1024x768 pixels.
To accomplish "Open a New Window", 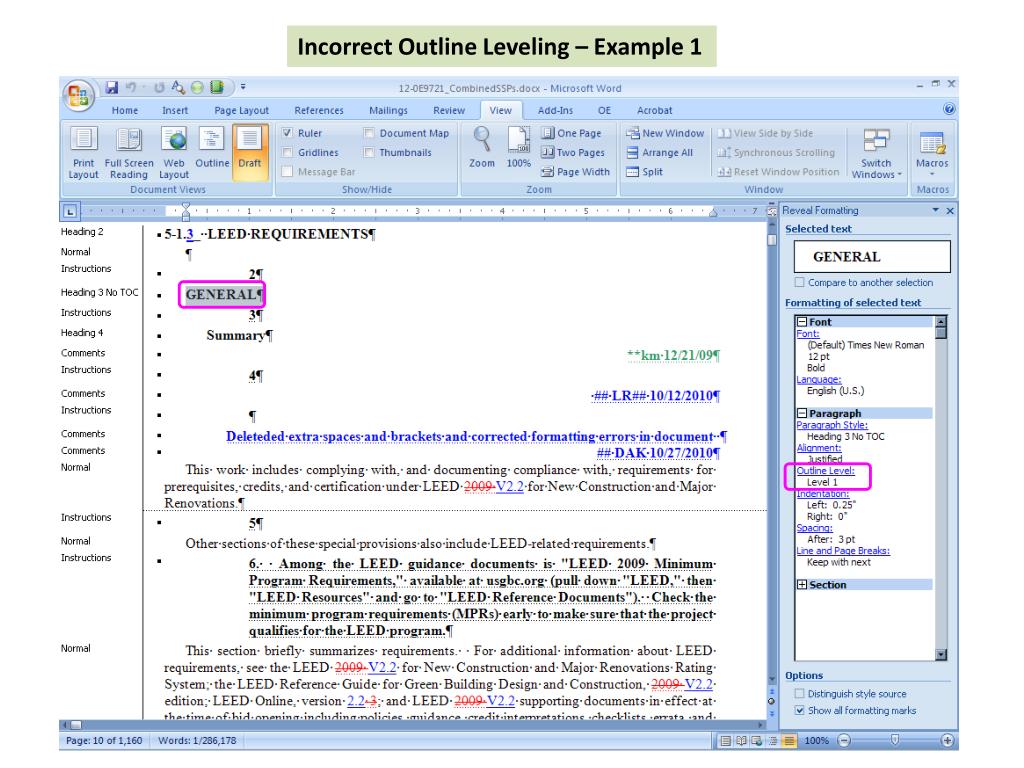I will click(x=665, y=133).
